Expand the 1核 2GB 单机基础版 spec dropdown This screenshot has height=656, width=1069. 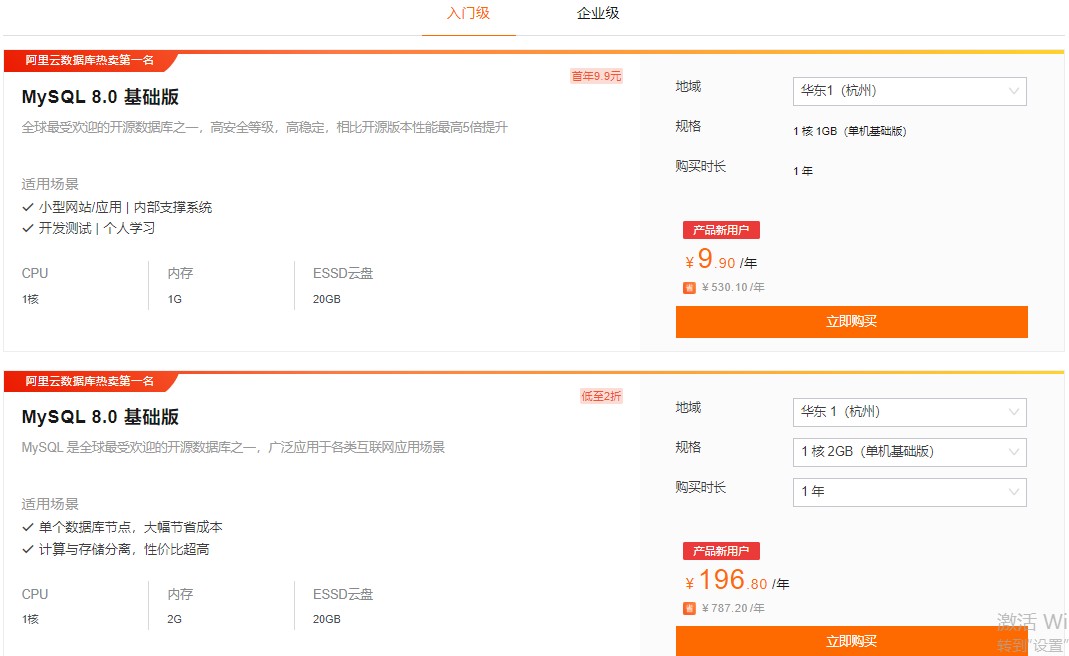908,452
